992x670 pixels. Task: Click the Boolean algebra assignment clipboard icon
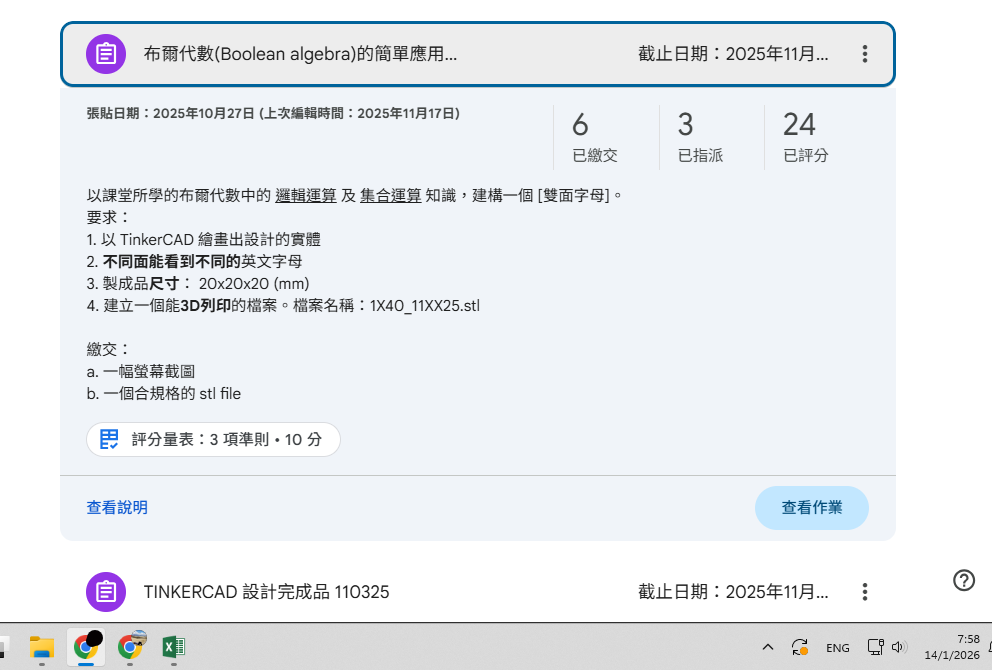106,54
